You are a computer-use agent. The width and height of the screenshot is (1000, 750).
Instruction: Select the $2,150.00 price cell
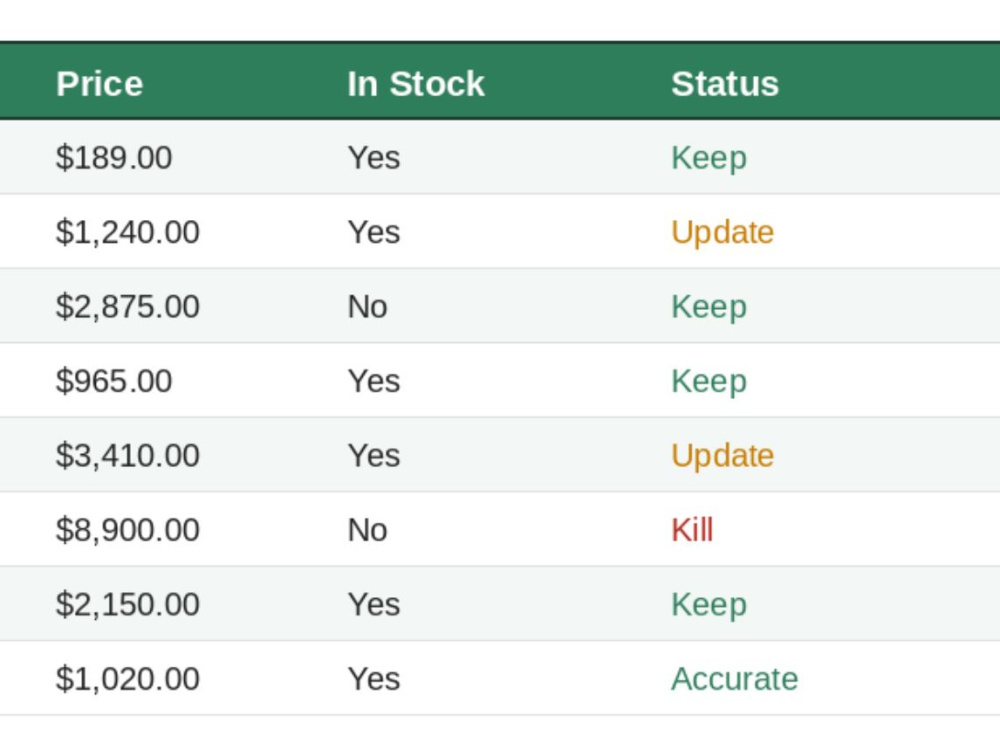point(128,605)
